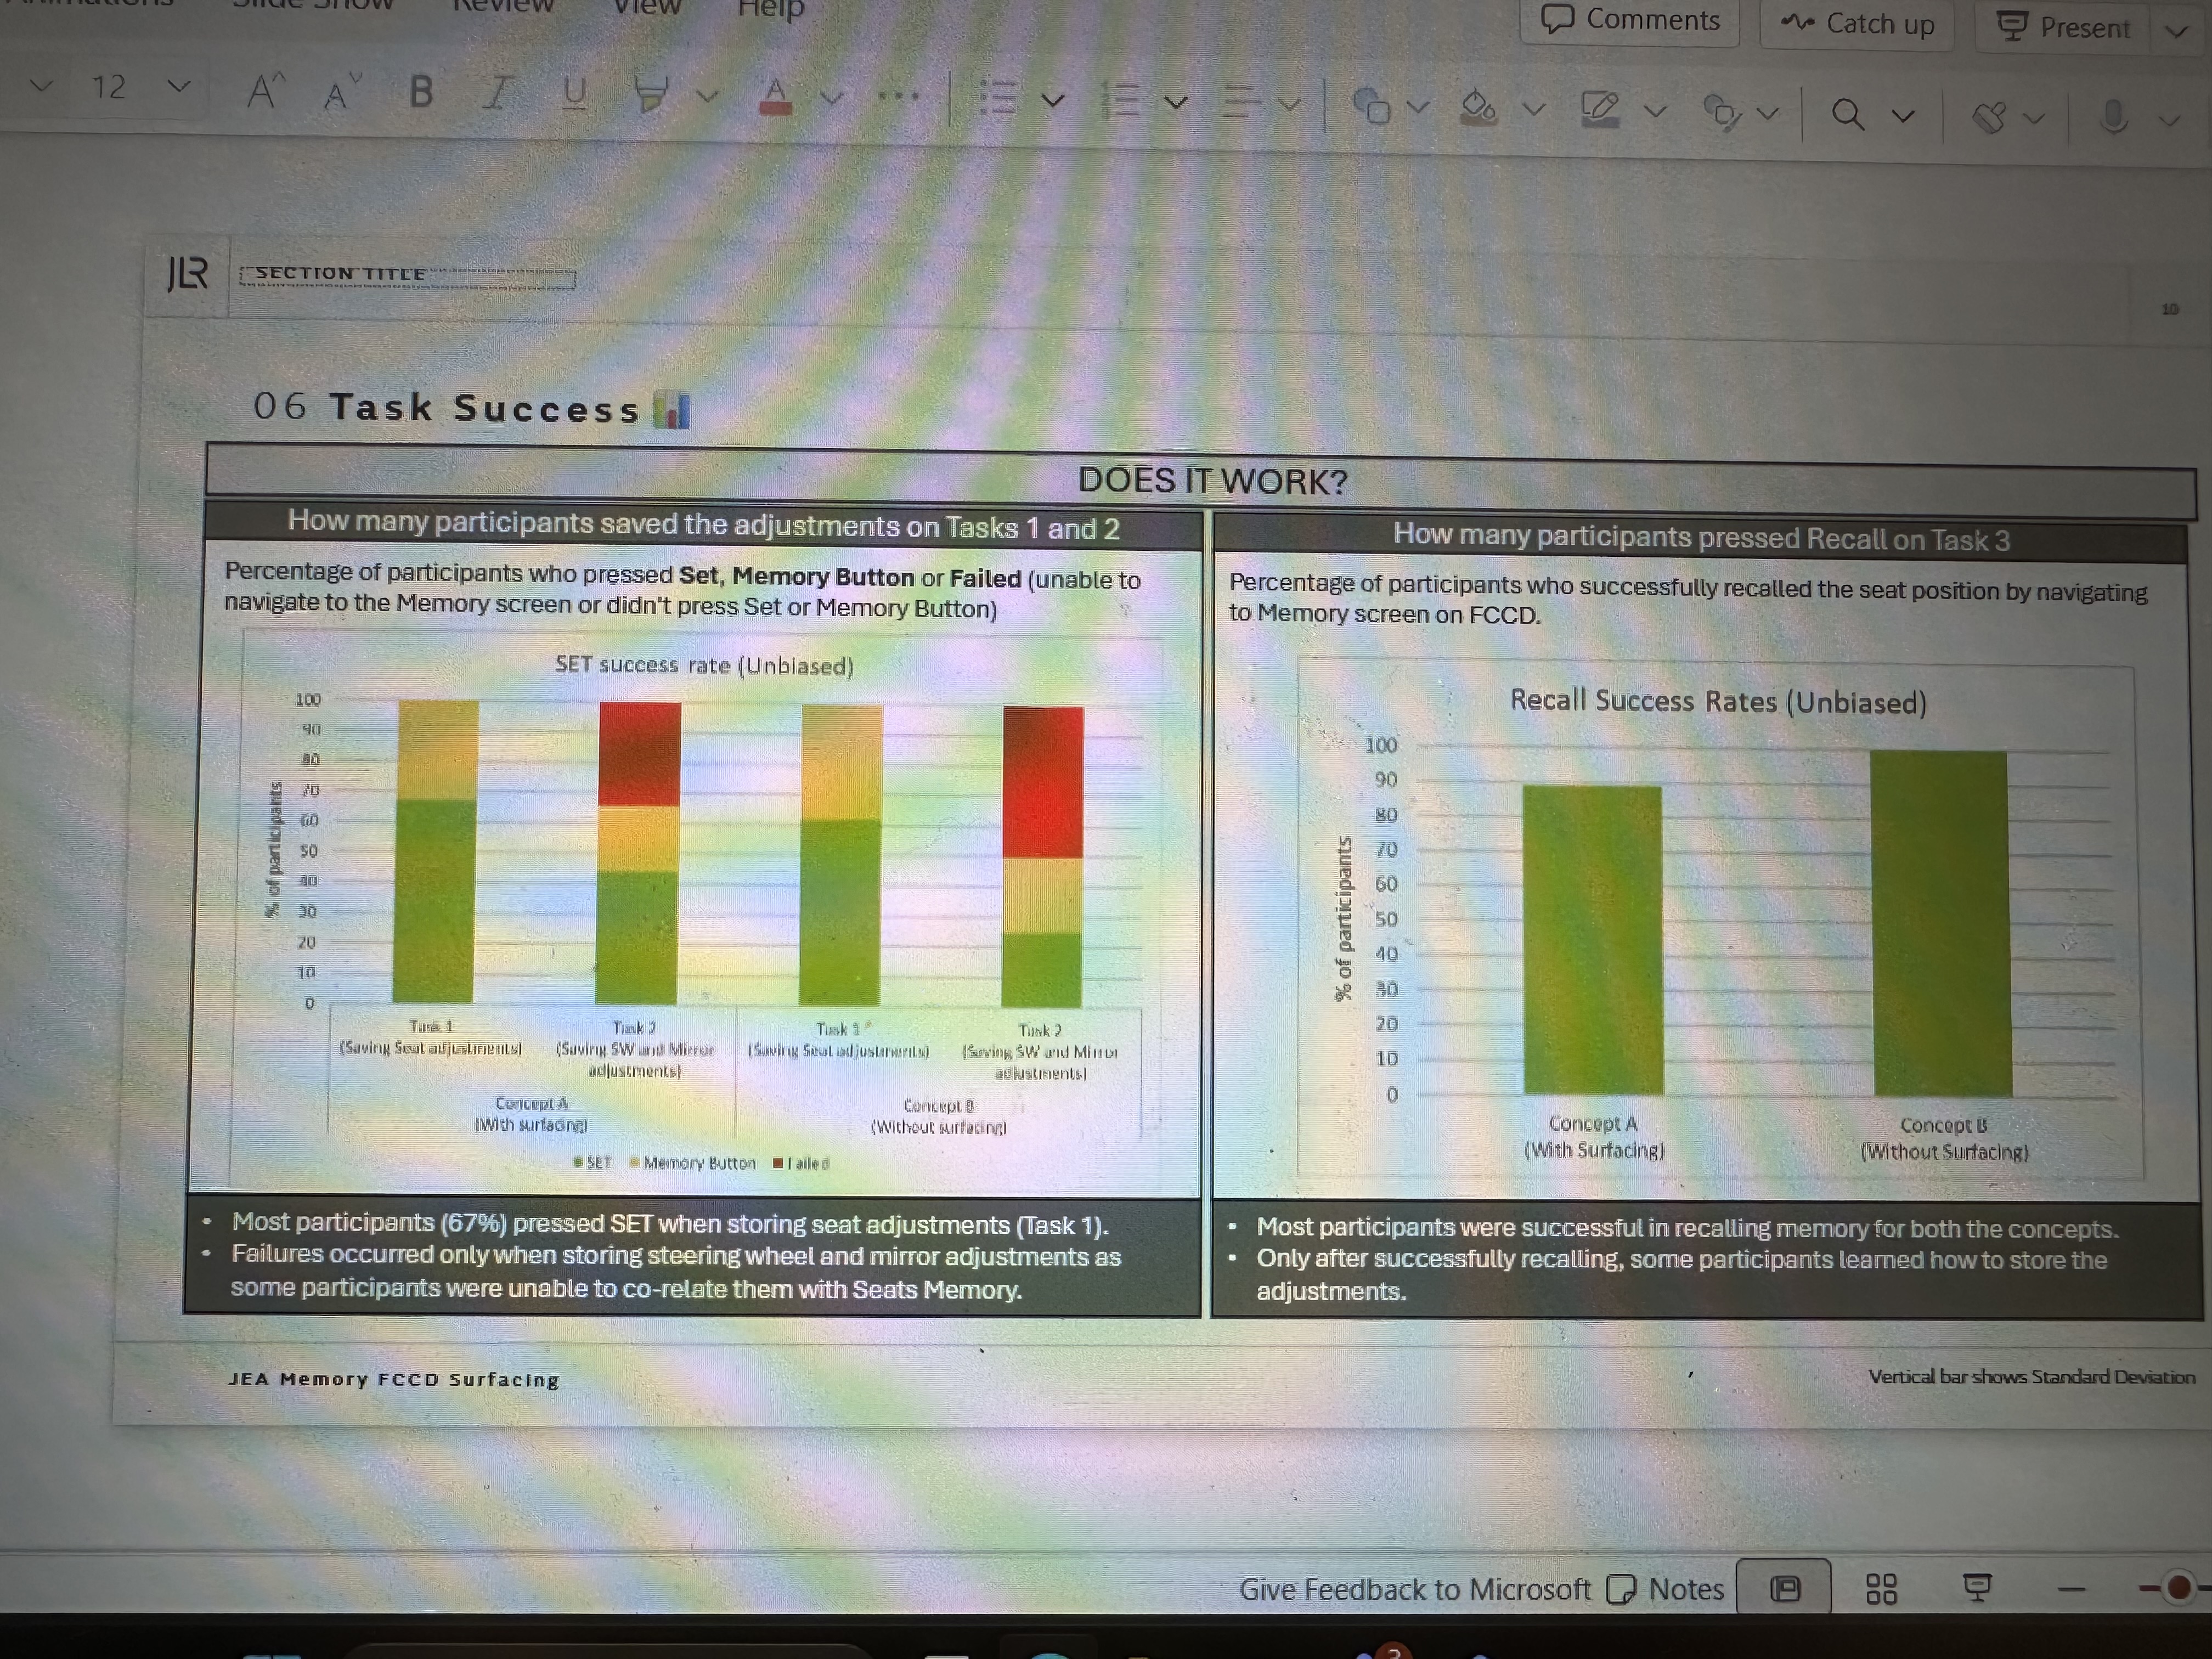2212x1659 pixels.
Task: Expand the Shapes dropdown arrow
Action: coord(1418,106)
